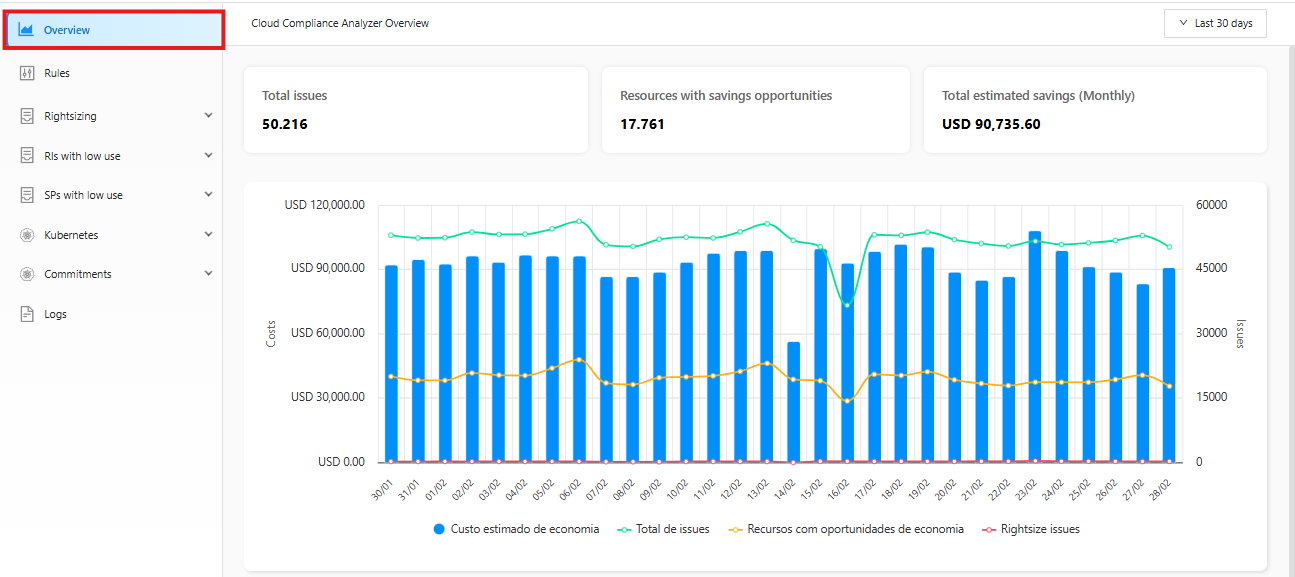
Task: Click the SPs with low use icon
Action: [x=27, y=195]
